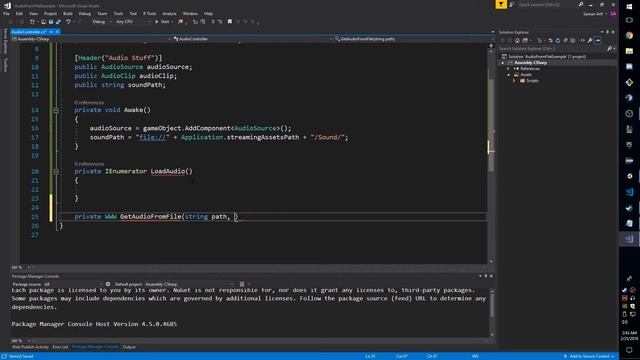The width and height of the screenshot is (640, 360).
Task: Click the Solution Explorer Properties wrench icon
Action: pos(590,40)
